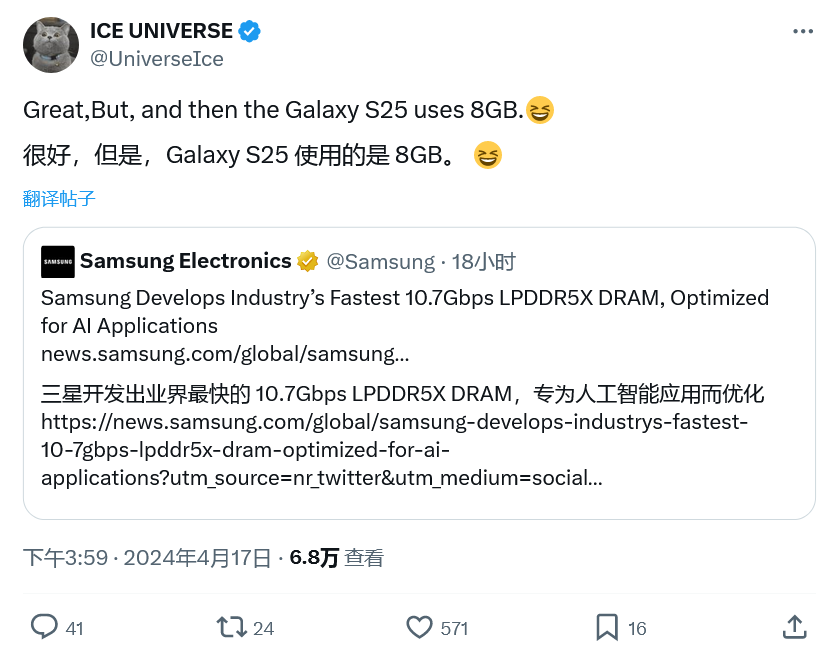Open quoted tweet with Chinese text about 10.7Gbps LPDDR5X
Image resolution: width=835 pixels, height=658 pixels.
(x=402, y=394)
